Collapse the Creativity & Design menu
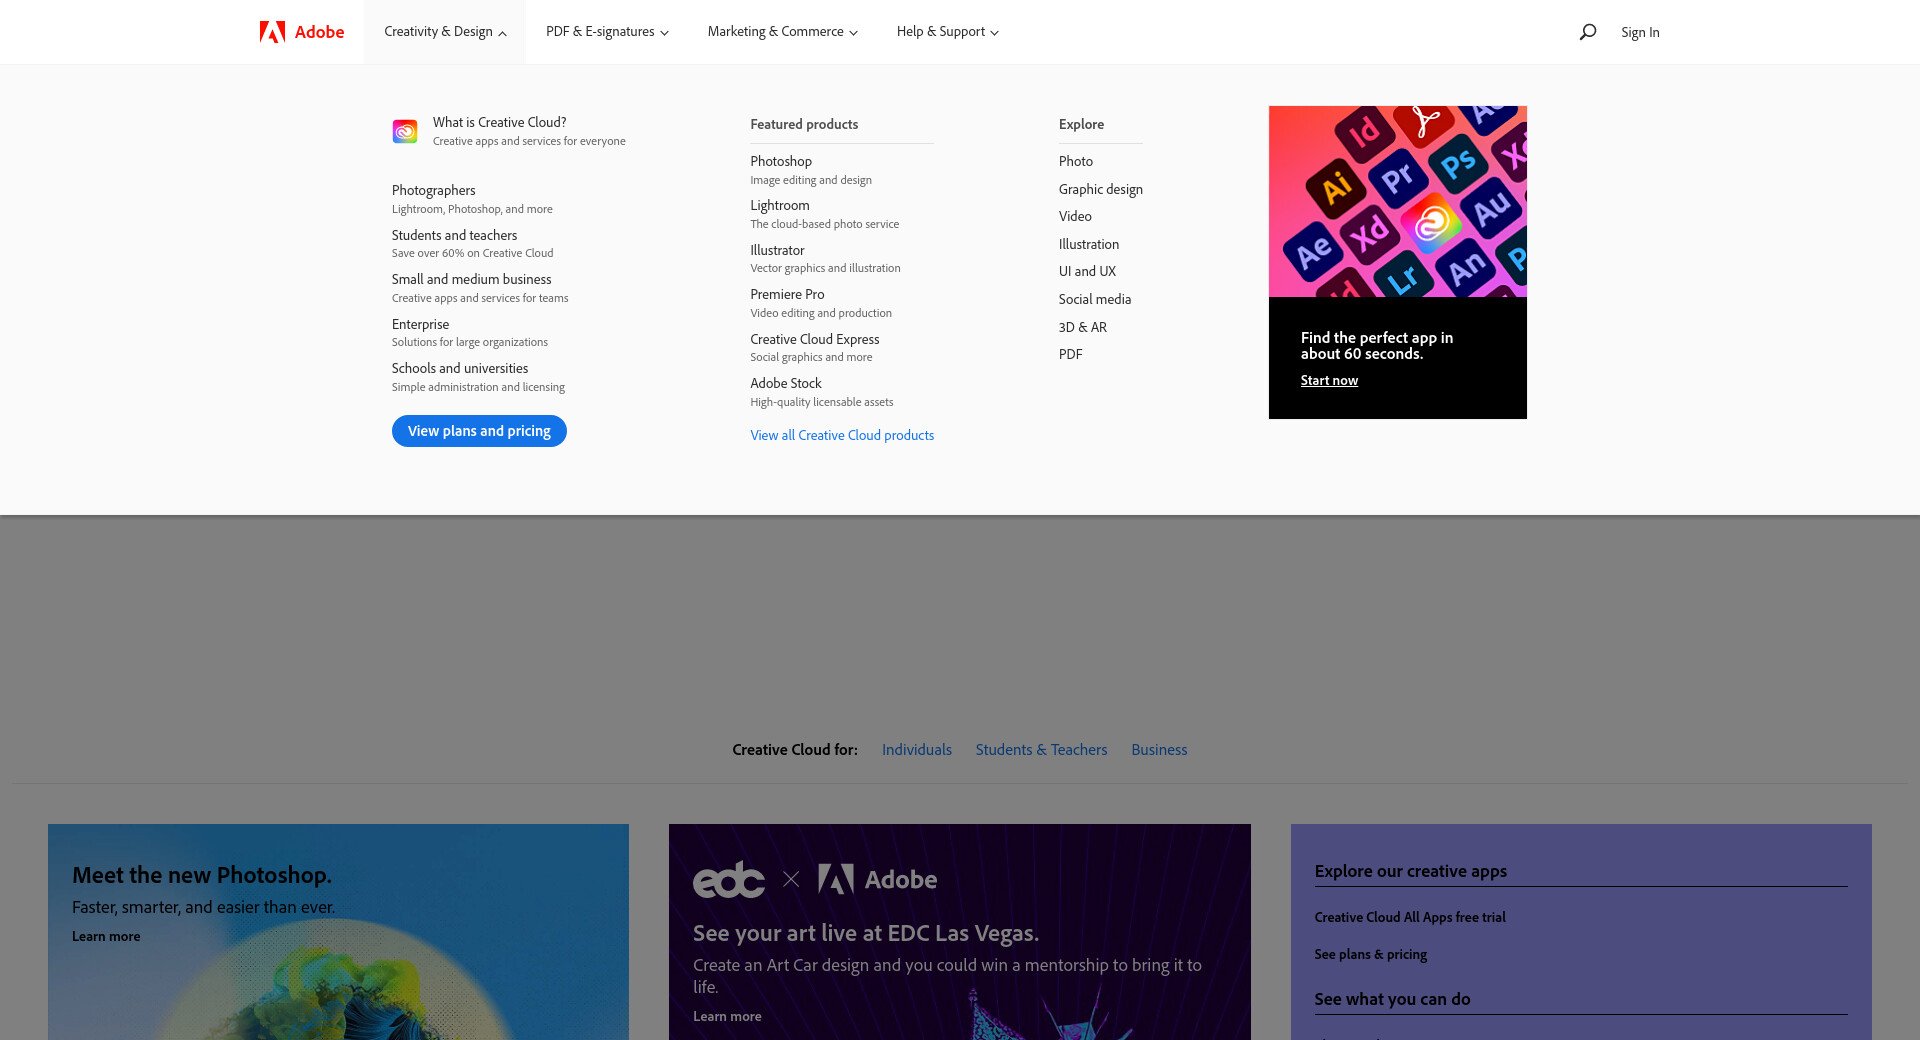Viewport: 1920px width, 1040px height. (x=445, y=32)
